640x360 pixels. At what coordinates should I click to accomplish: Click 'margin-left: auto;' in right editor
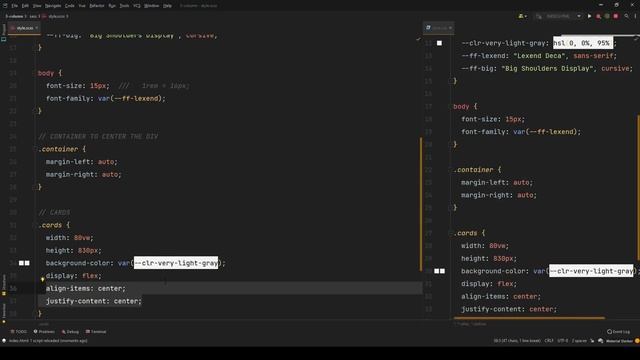tap(497, 182)
